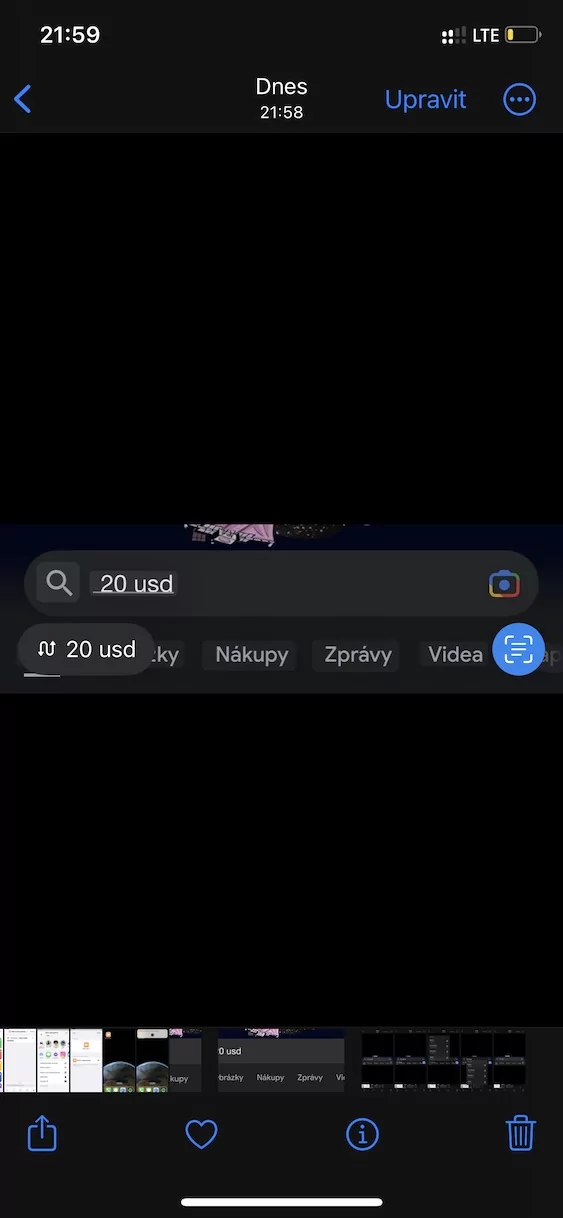The height and width of the screenshot is (1218, 563).
Task: Tap the Google Lens camera icon
Action: tap(504, 584)
